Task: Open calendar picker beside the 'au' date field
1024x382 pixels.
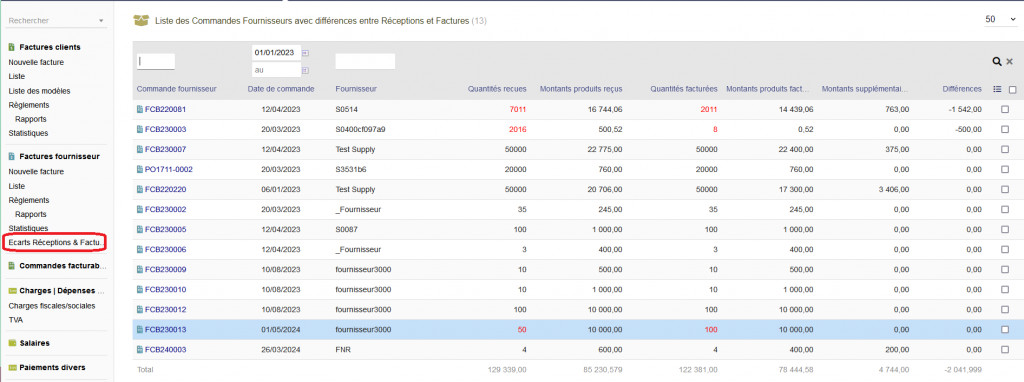Action: 306,70
